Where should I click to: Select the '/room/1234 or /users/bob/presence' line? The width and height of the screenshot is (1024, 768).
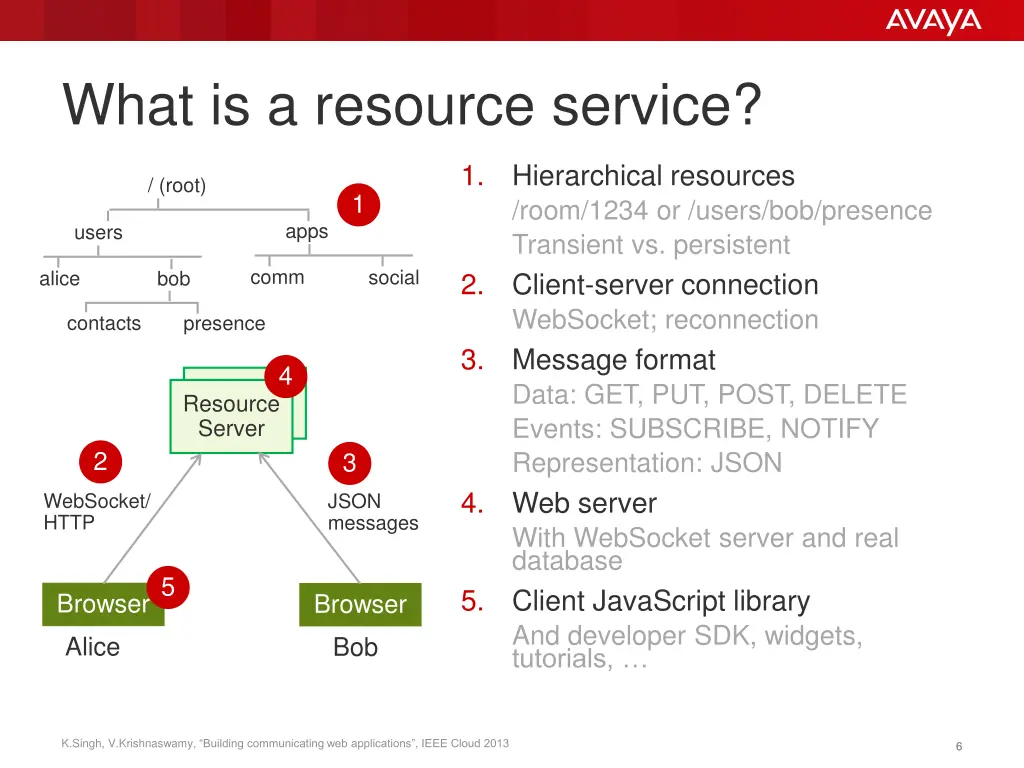tap(722, 211)
